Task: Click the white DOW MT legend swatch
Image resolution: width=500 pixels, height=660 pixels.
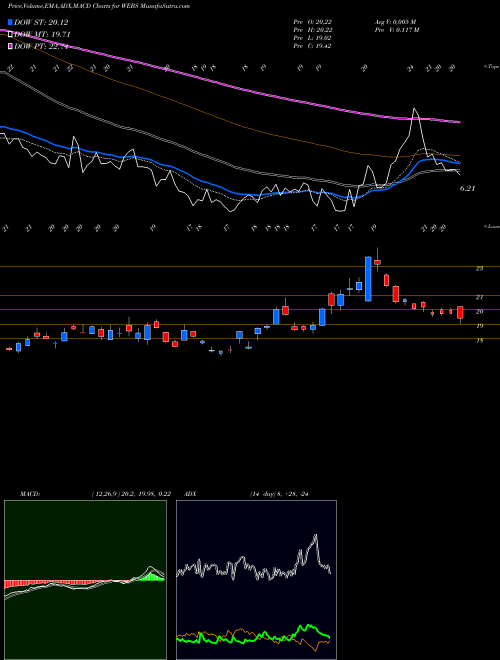Action: (11, 34)
